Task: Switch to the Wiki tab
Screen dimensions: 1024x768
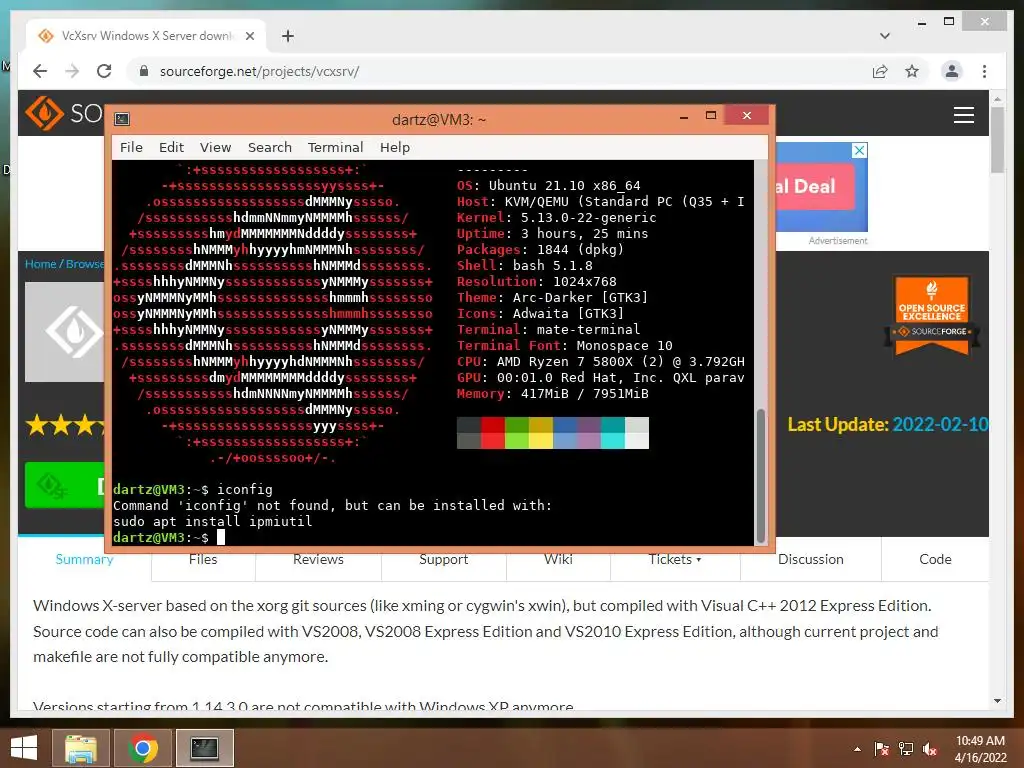Action: (558, 560)
